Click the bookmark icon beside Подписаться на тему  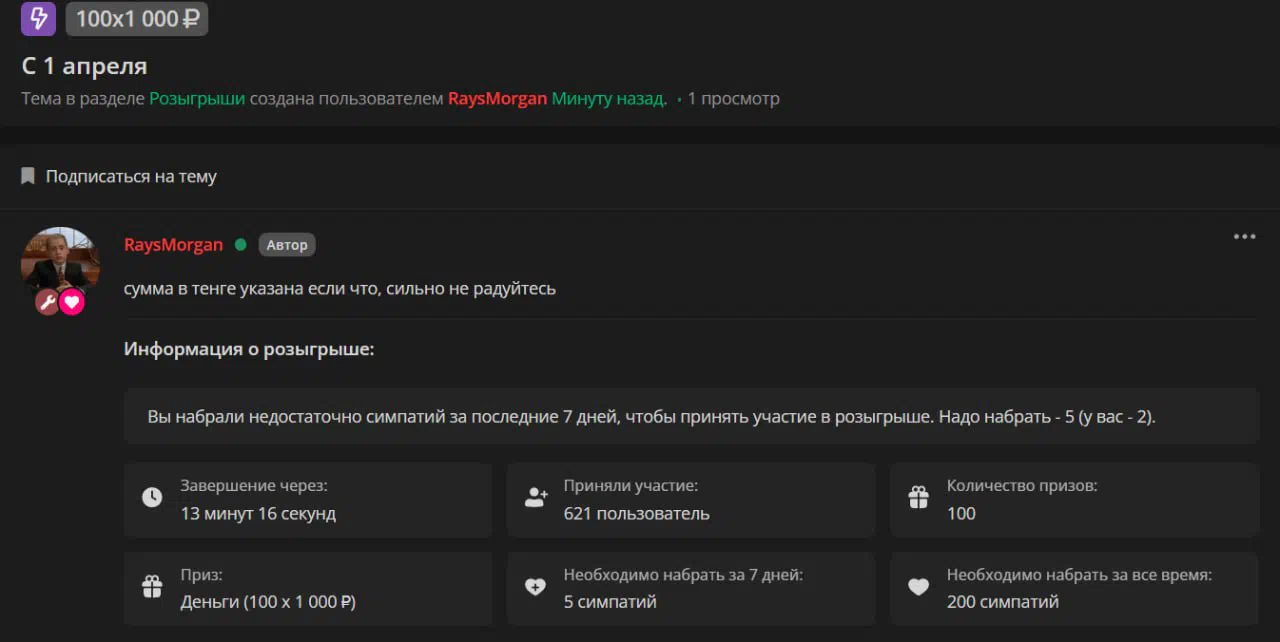[28, 176]
